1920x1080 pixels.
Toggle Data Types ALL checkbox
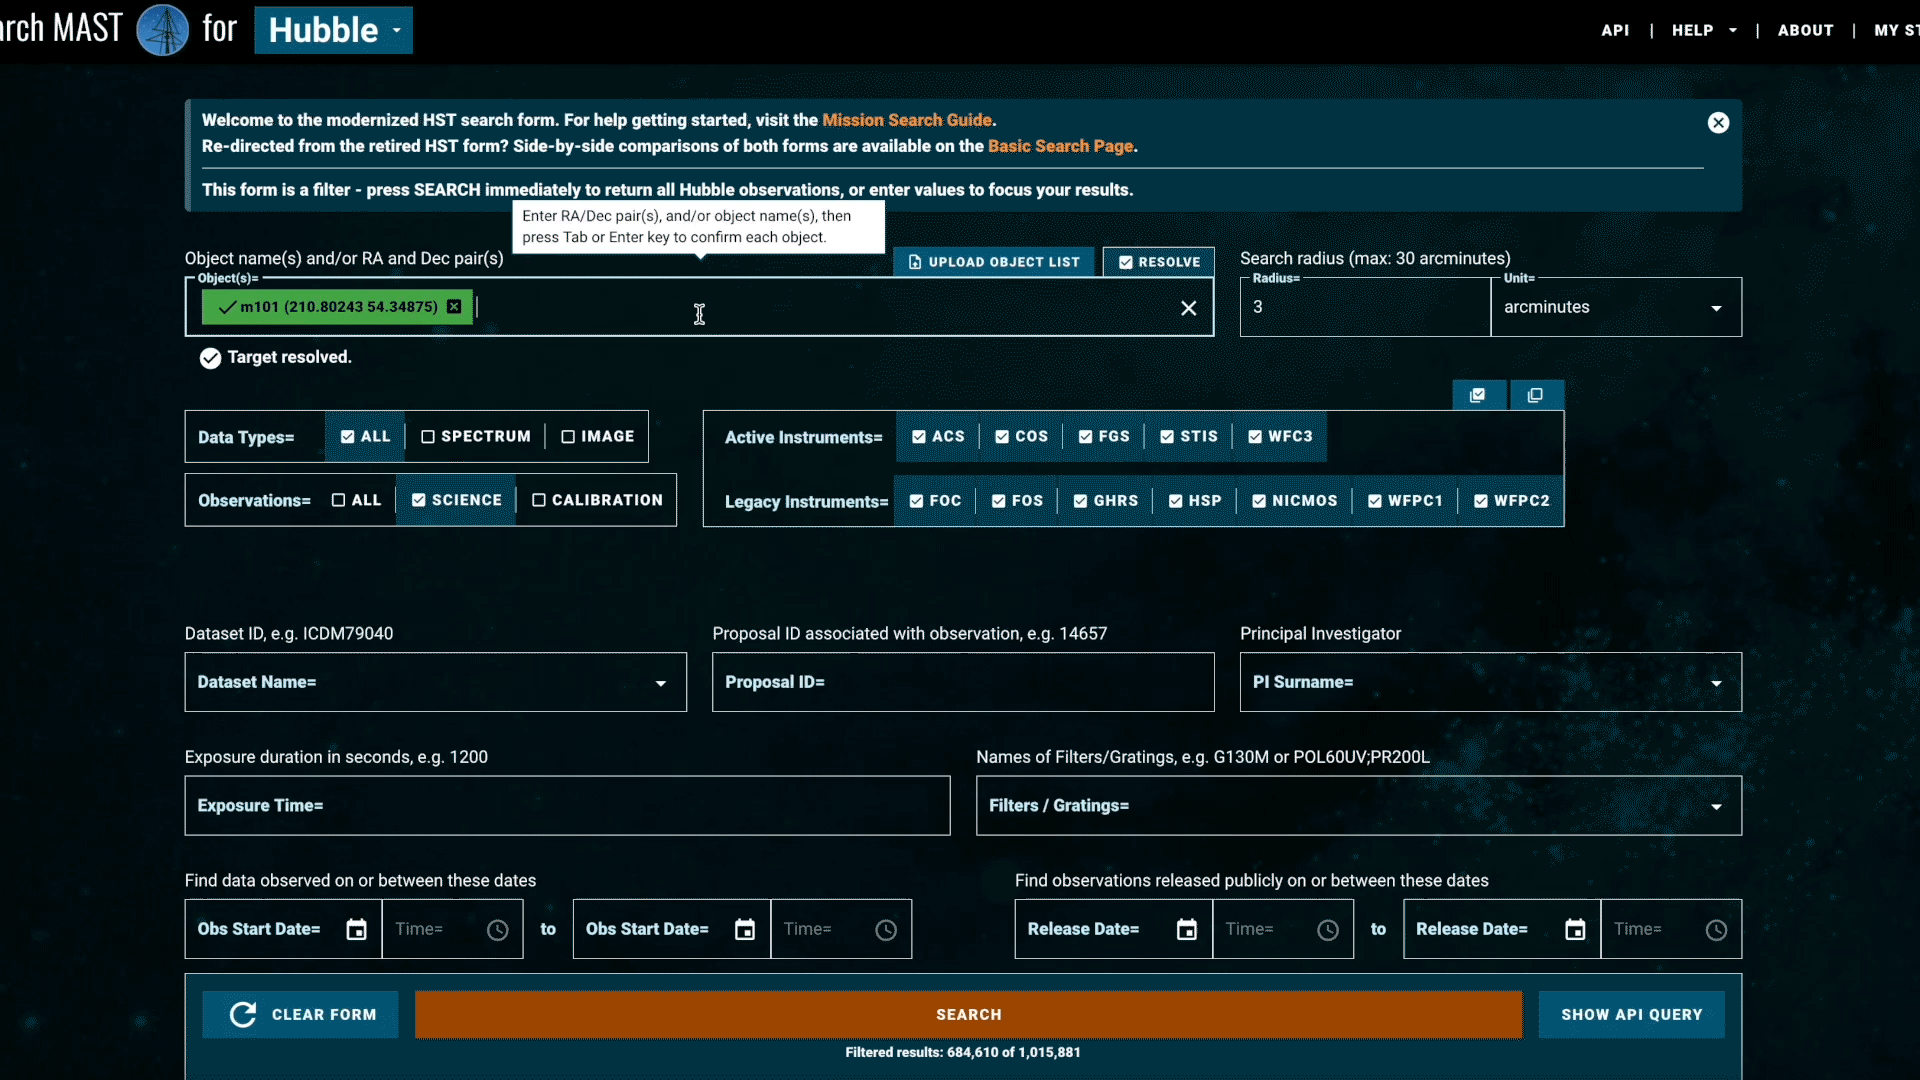point(365,437)
